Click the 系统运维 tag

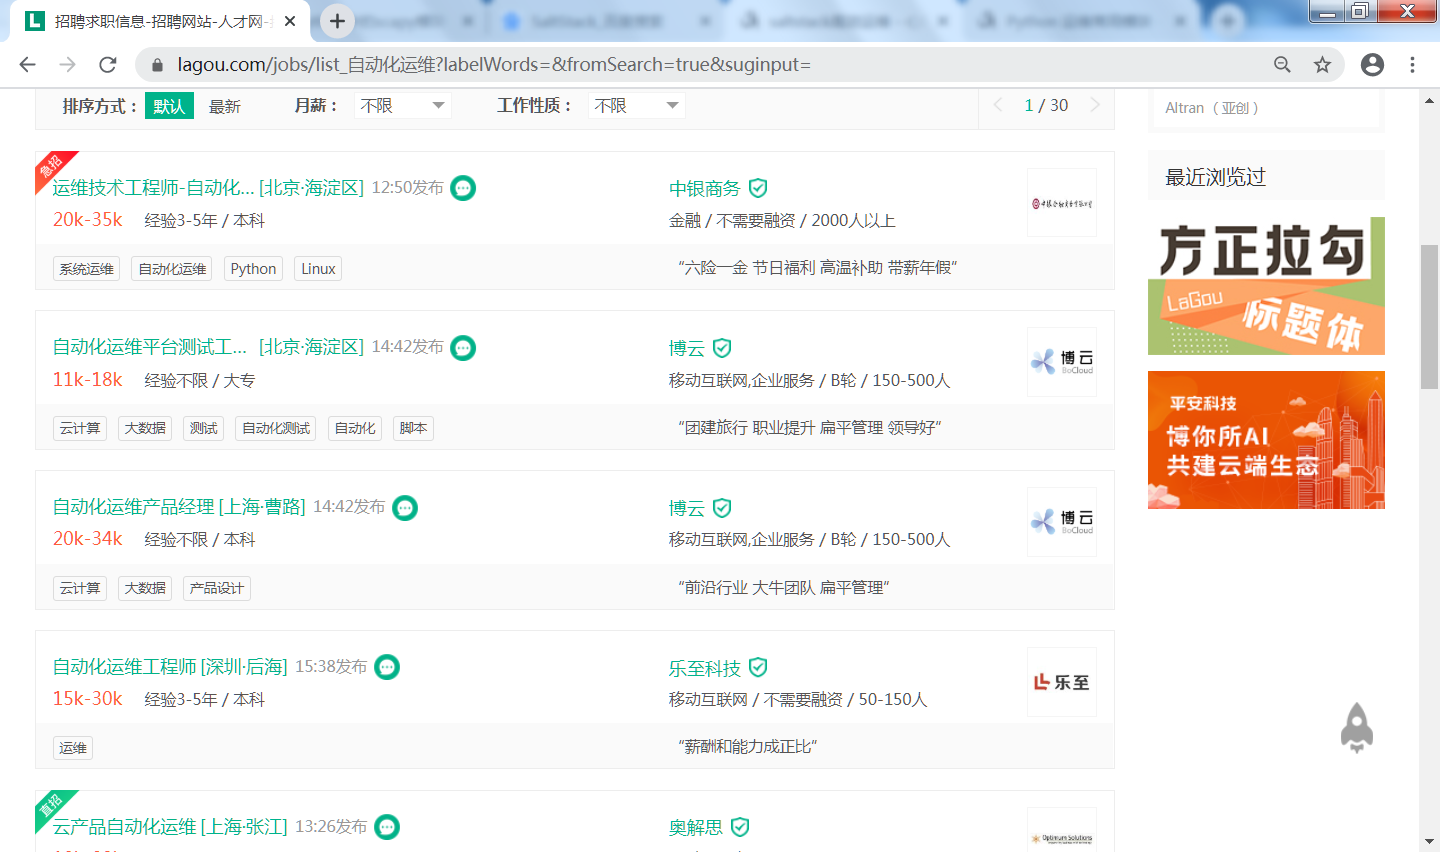pos(86,269)
